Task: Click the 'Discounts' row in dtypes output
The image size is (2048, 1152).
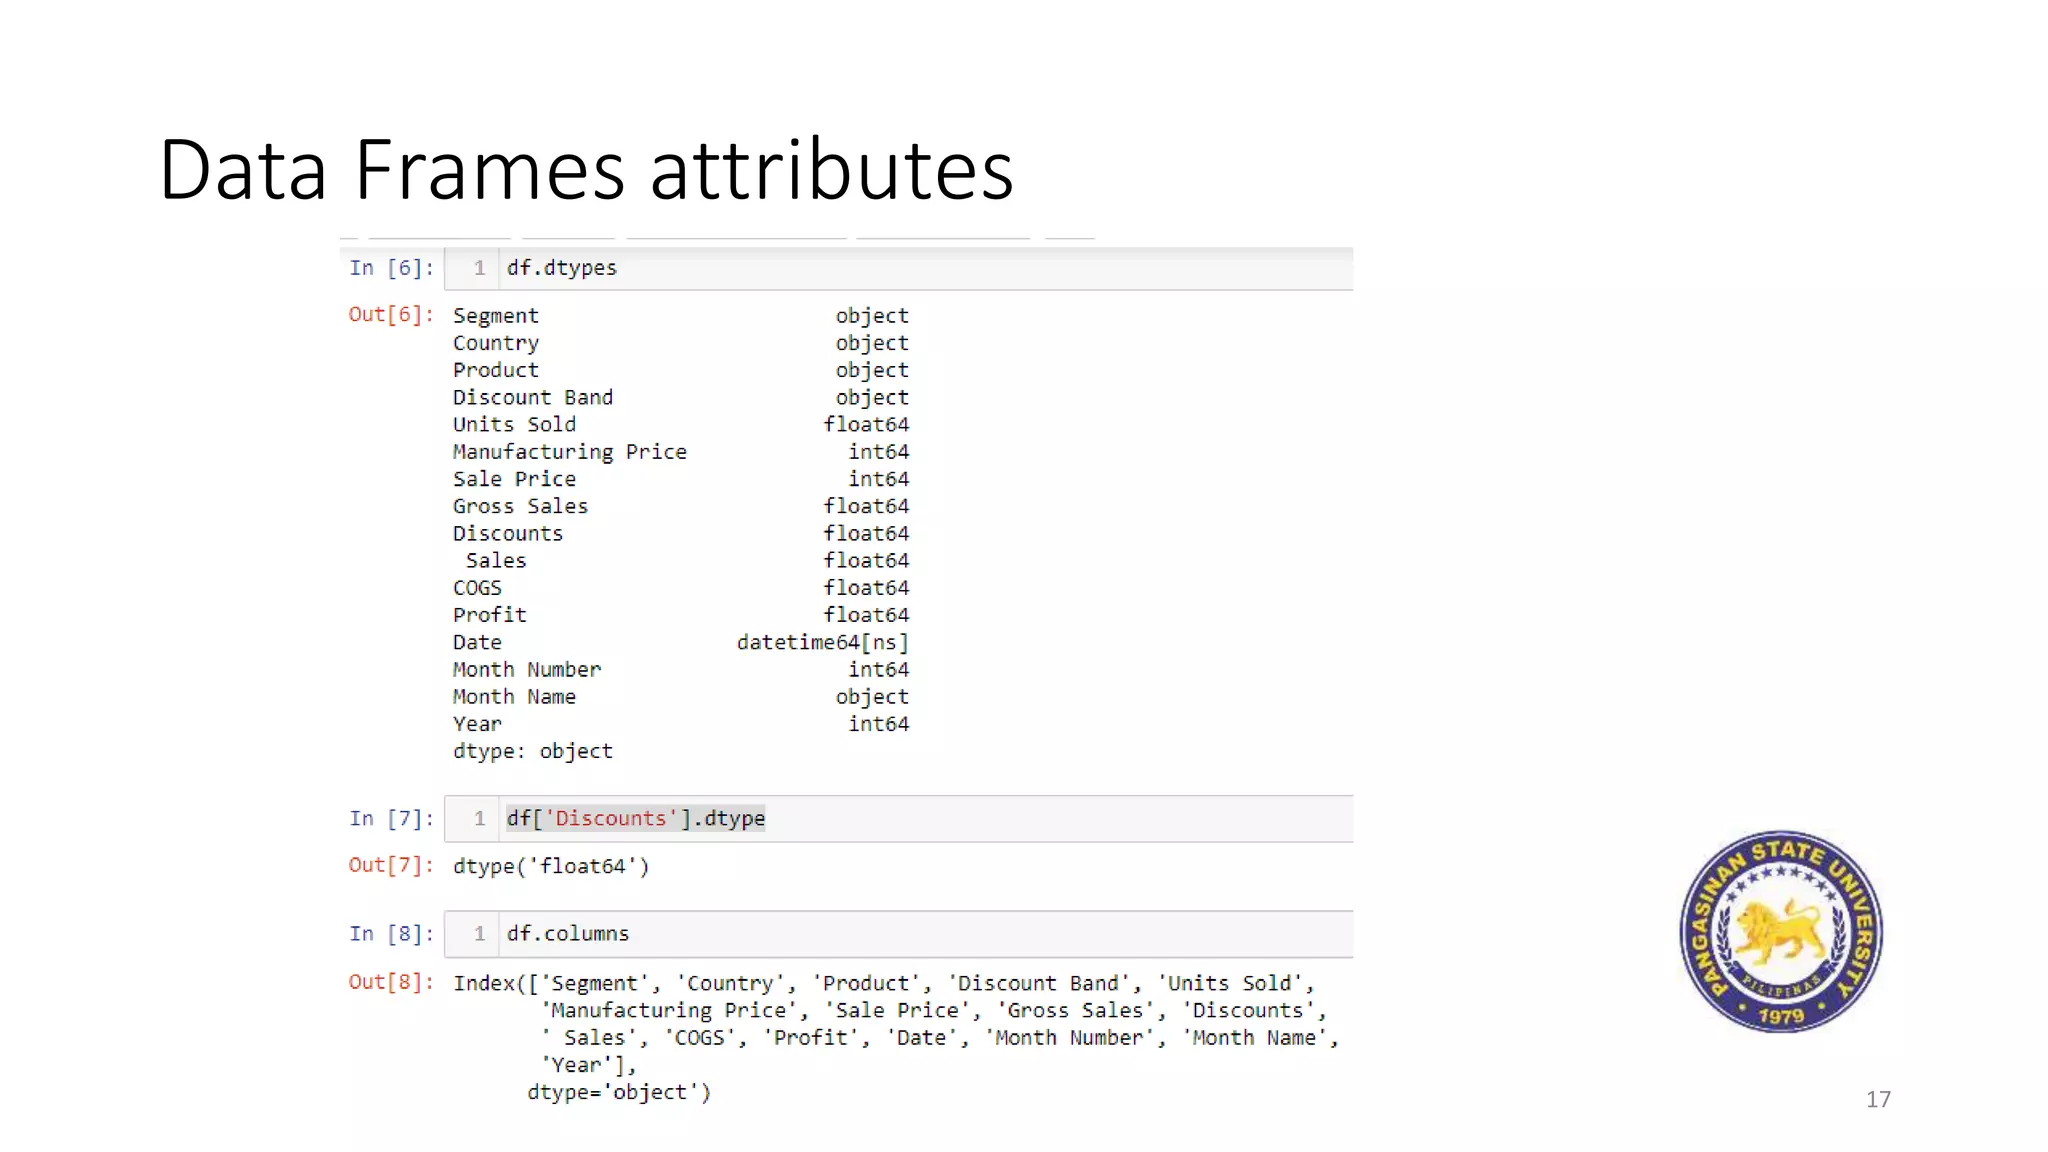Action: [681, 533]
